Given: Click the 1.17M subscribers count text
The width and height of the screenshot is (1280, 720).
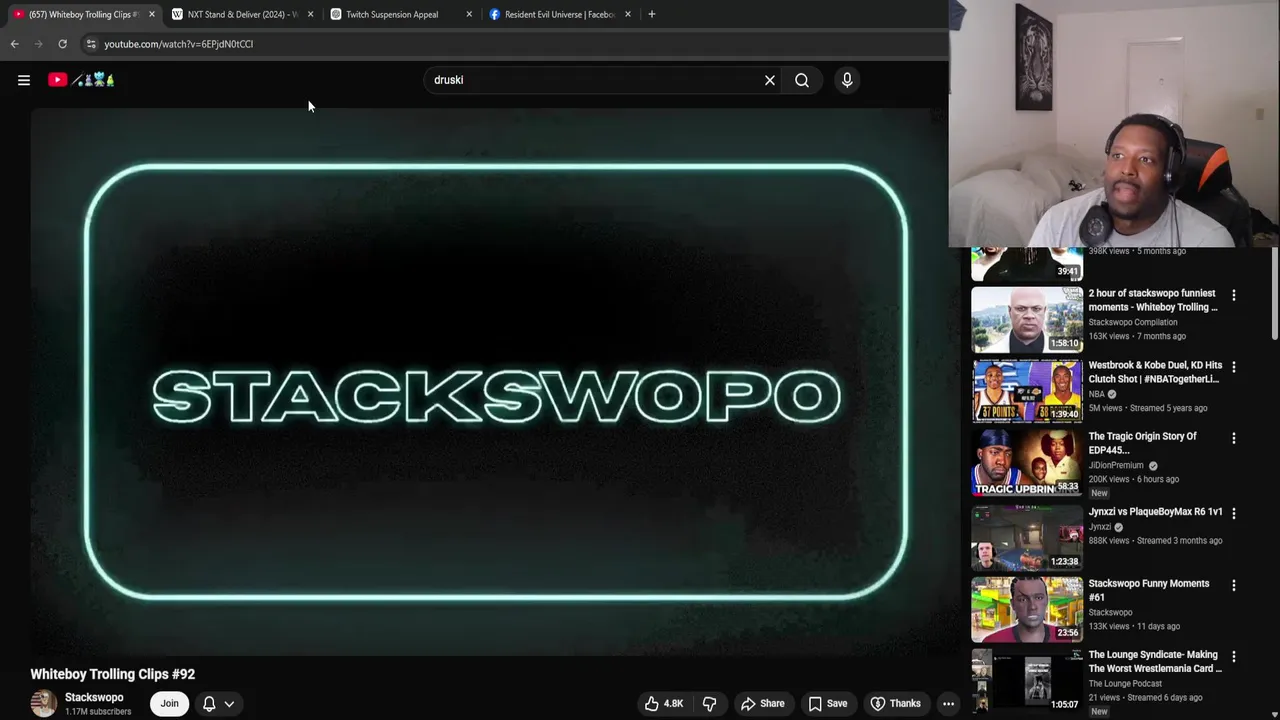Looking at the screenshot, I should pyautogui.click(x=98, y=712).
